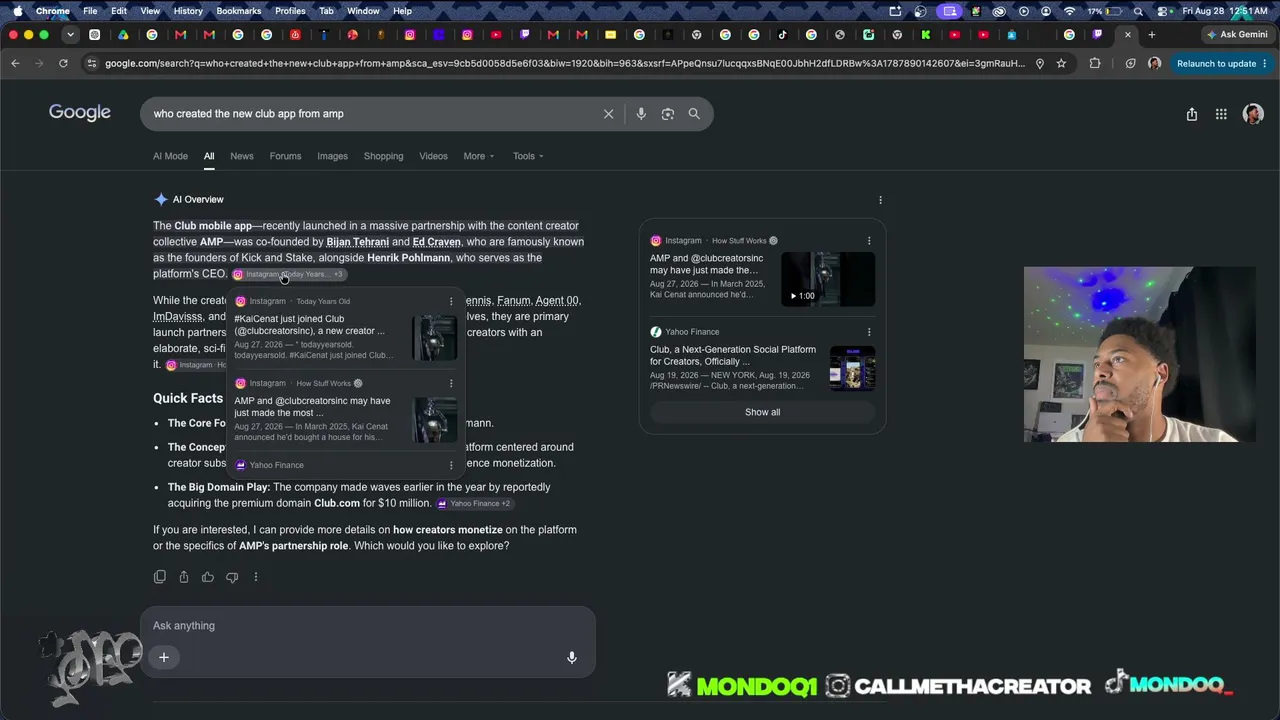Open the AI Overview header three-dot menu
Viewport: 1280px width, 720px height.
[880, 200]
